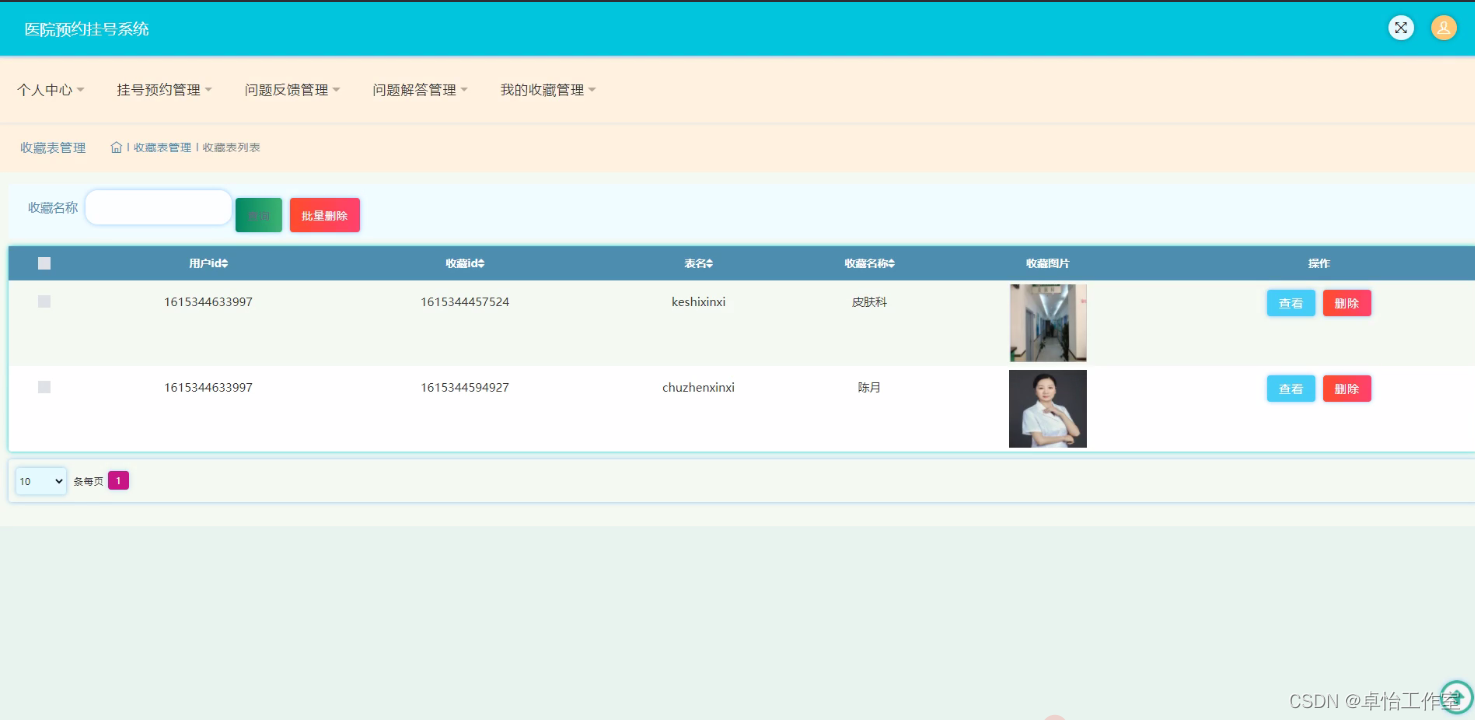Sort by 表名 column arrows
This screenshot has height=720, width=1475.
point(710,264)
